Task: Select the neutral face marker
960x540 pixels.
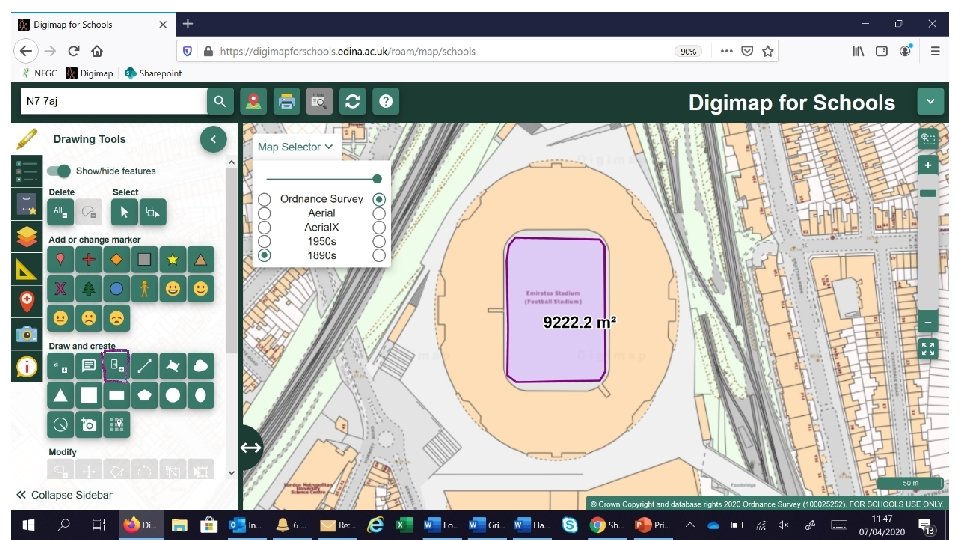Action: [60, 318]
